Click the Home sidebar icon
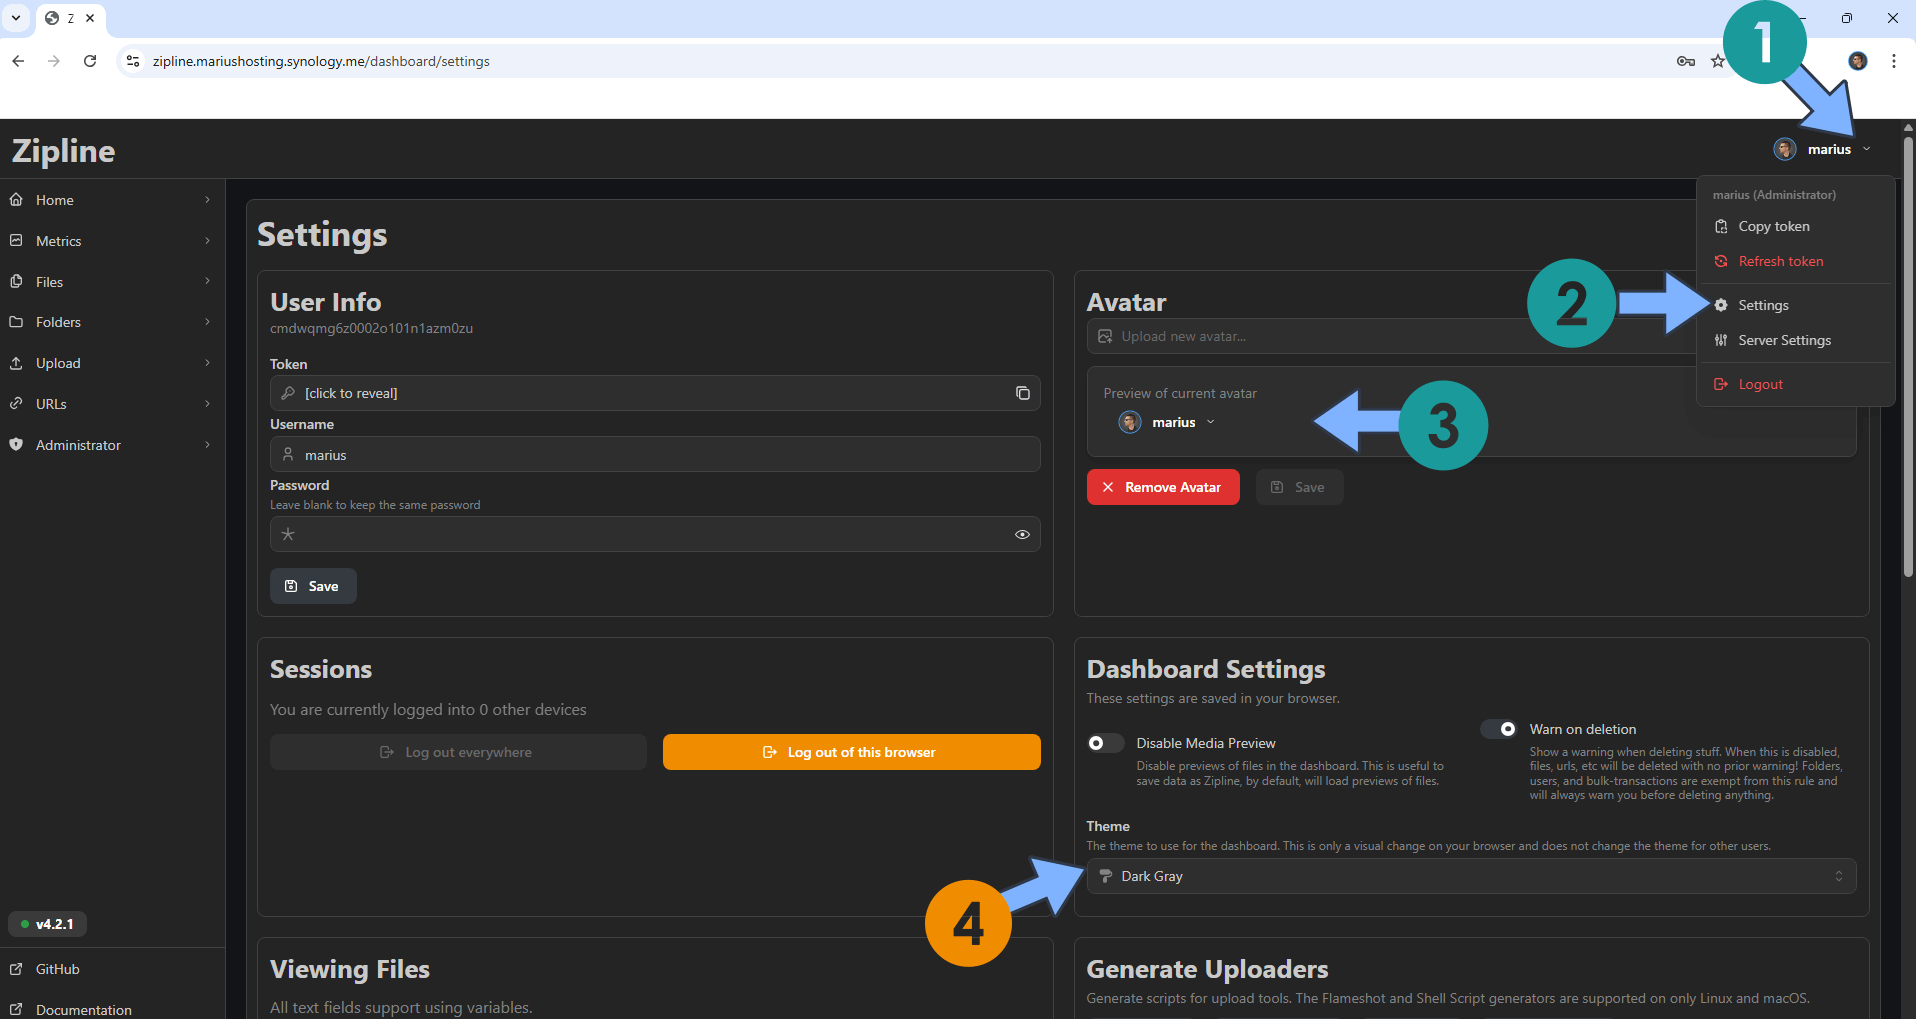This screenshot has width=1916, height=1019. click(16, 200)
